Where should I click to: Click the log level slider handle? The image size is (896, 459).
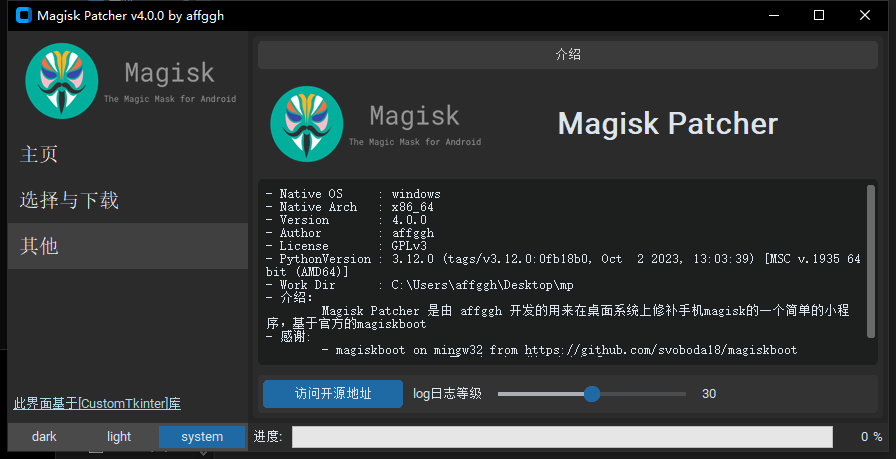pos(592,394)
